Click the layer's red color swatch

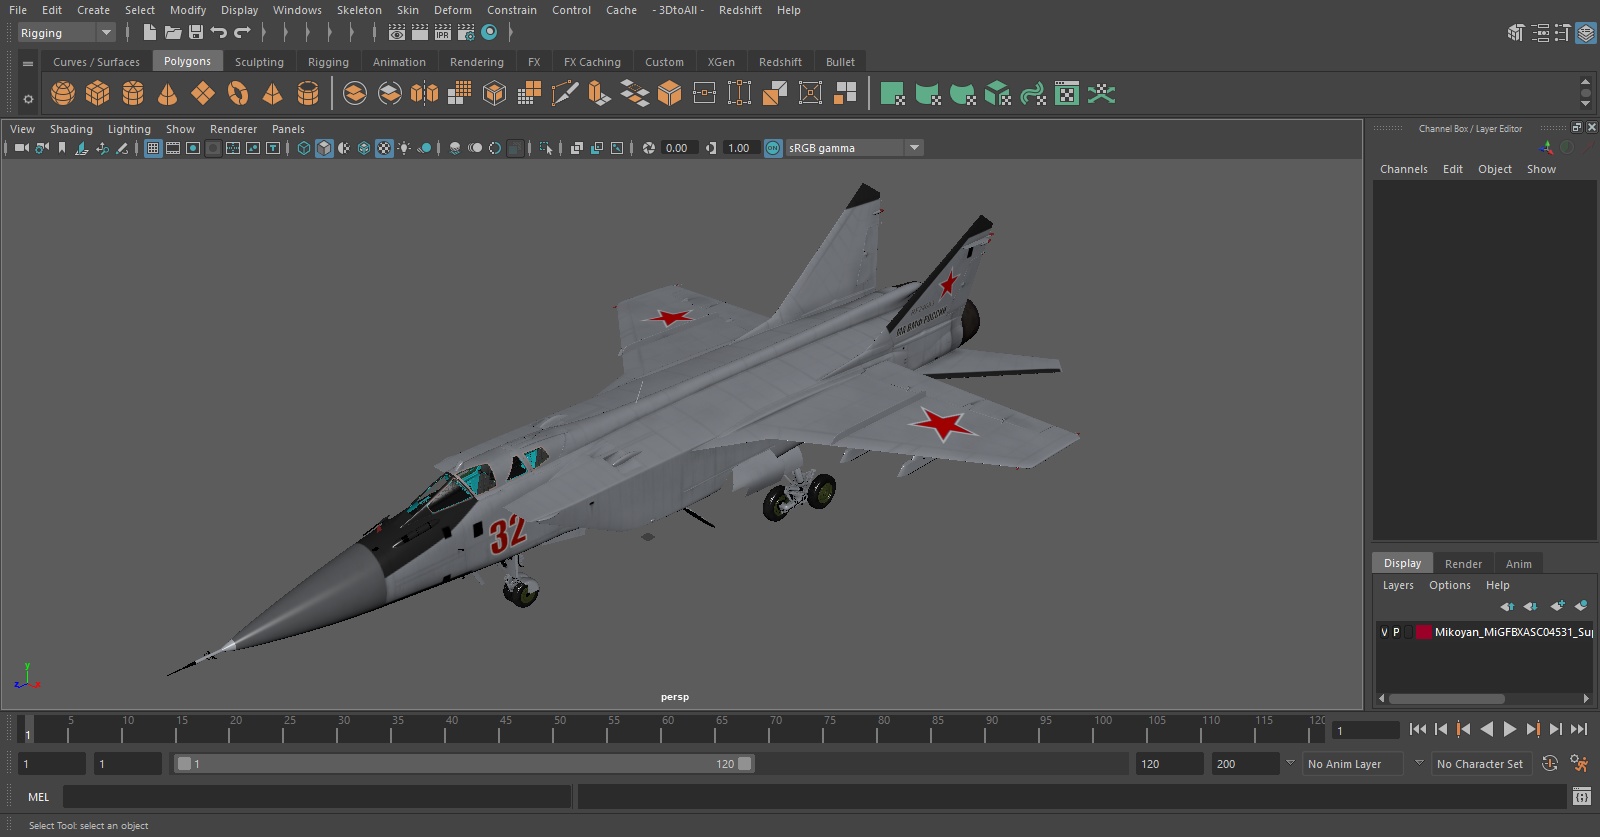click(x=1423, y=632)
